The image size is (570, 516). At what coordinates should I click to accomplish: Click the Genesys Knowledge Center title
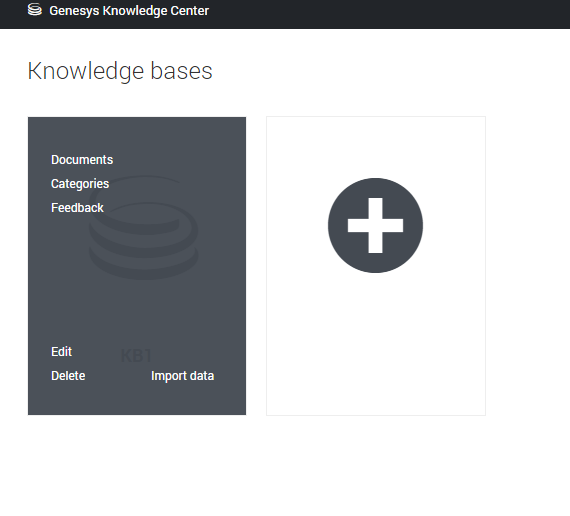(x=129, y=11)
